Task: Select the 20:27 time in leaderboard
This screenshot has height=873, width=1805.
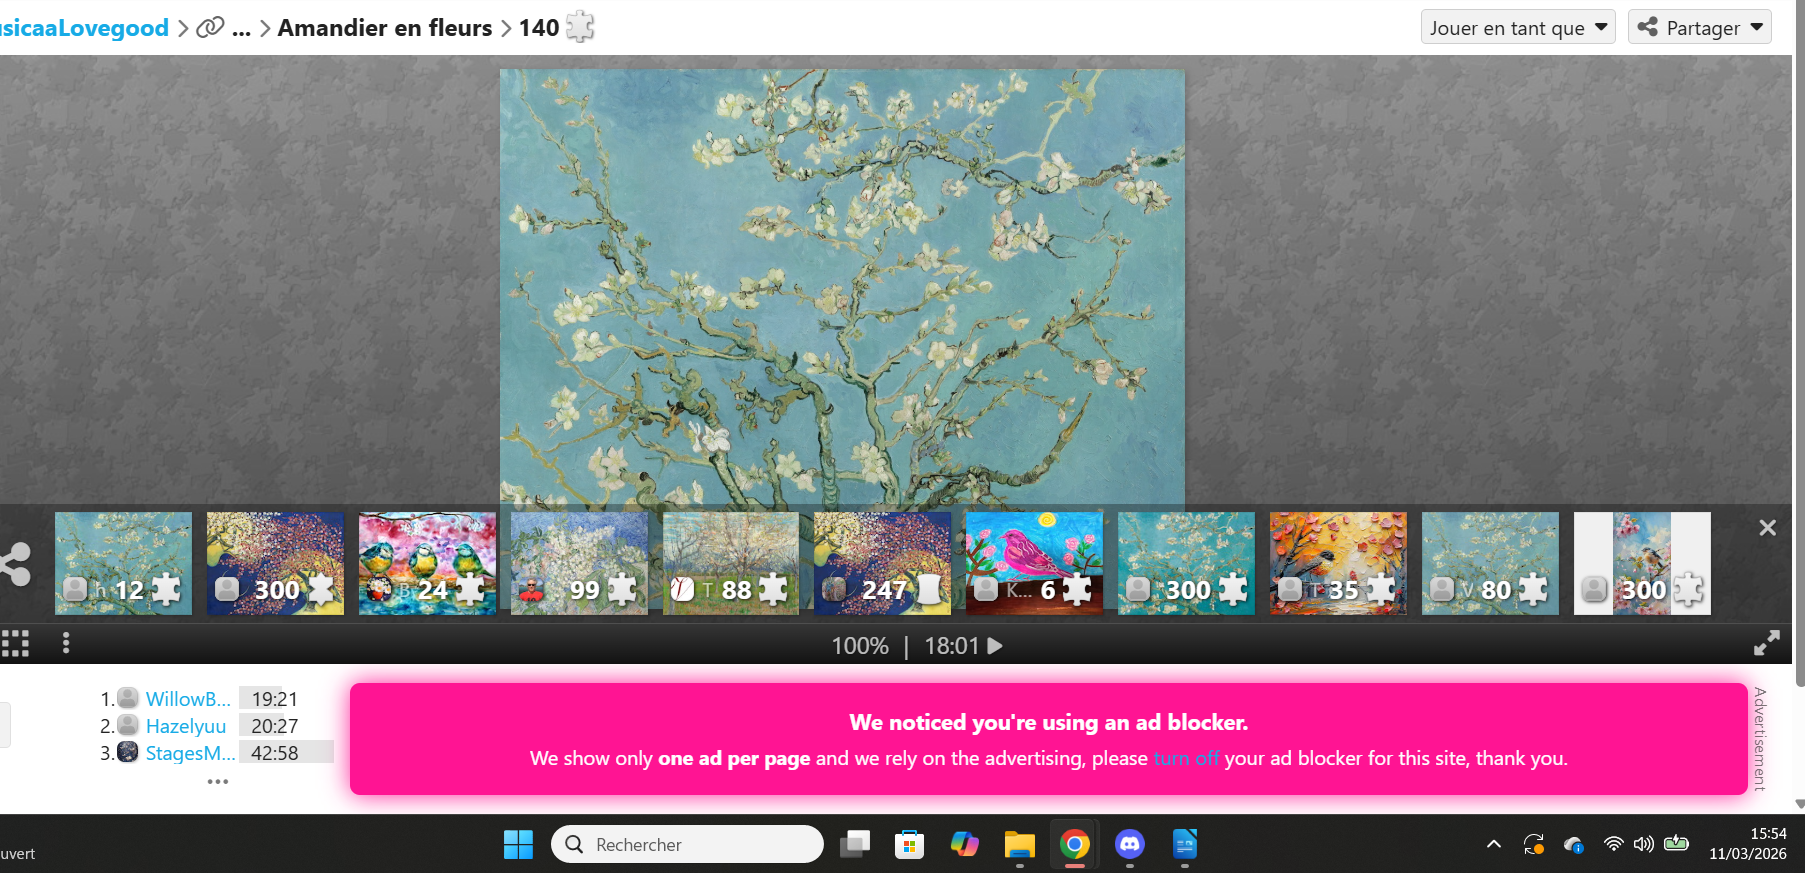Action: 274,726
